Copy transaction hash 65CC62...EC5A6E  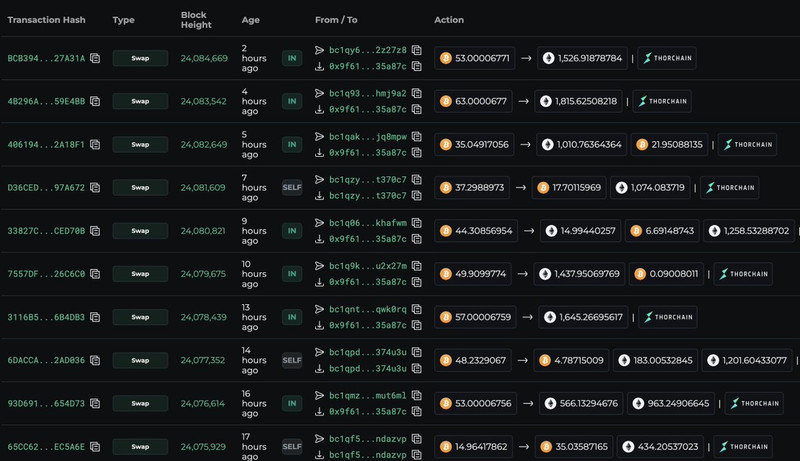95,446
